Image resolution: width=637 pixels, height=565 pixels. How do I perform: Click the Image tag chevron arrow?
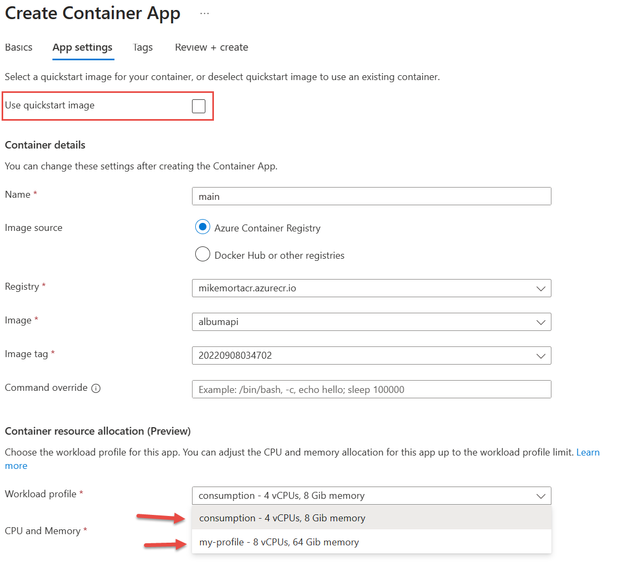pyautogui.click(x=540, y=356)
